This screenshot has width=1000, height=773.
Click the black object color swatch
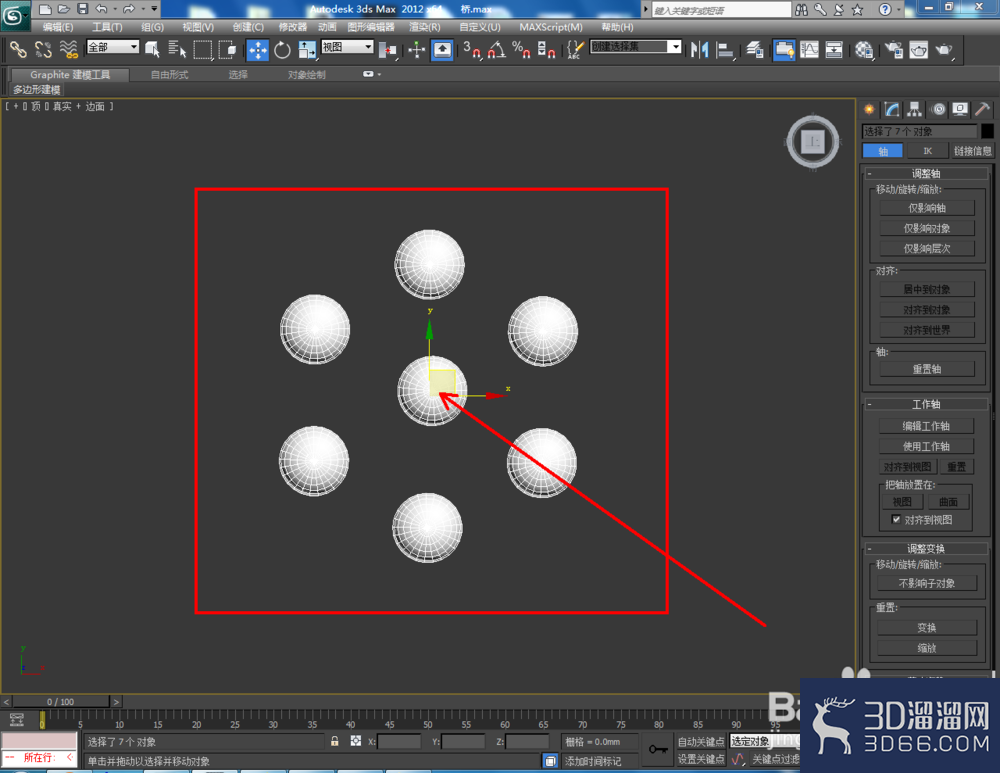click(x=987, y=131)
